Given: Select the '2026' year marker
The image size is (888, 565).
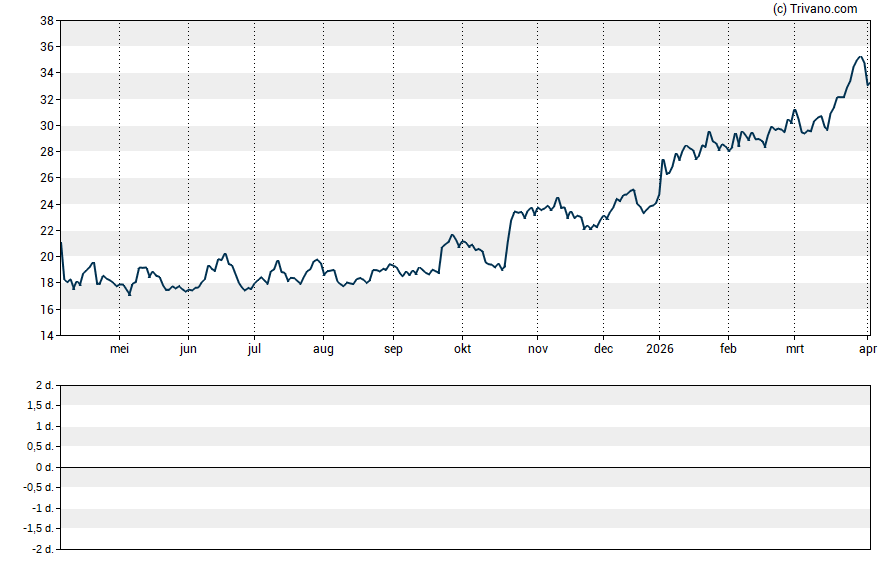Looking at the screenshot, I should click(659, 349).
